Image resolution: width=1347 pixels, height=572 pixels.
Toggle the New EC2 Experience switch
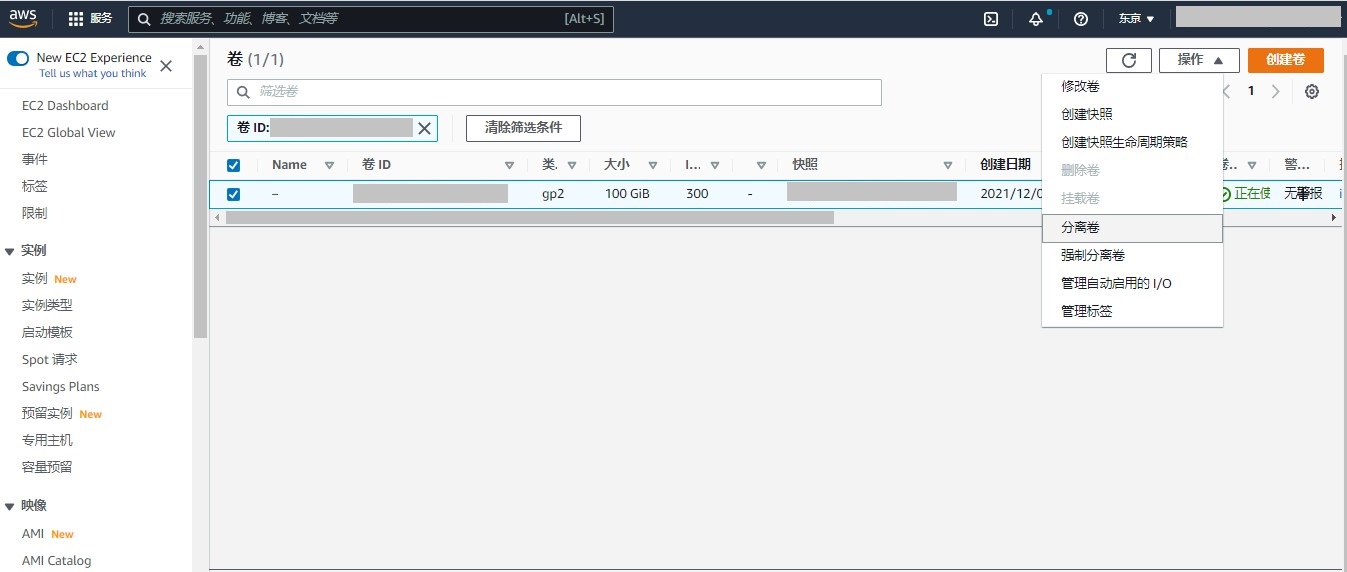pos(18,58)
